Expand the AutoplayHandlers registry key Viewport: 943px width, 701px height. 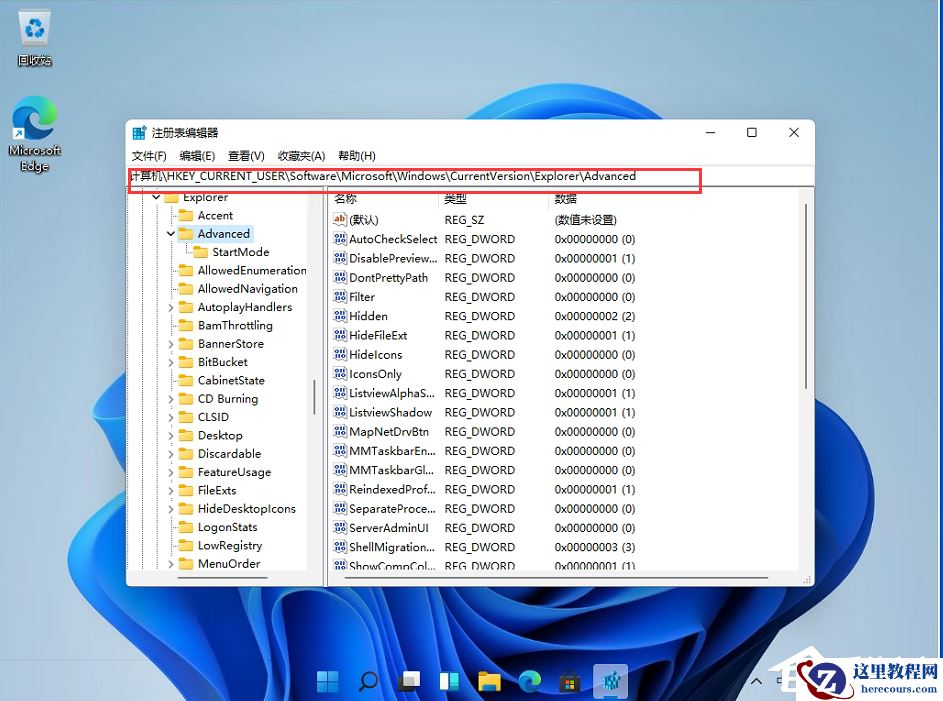pos(173,307)
